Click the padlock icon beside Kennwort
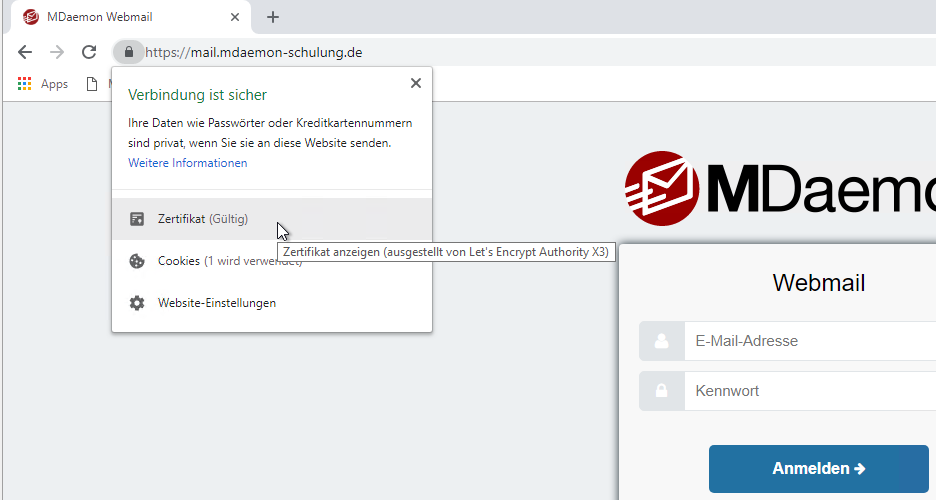 [661, 391]
